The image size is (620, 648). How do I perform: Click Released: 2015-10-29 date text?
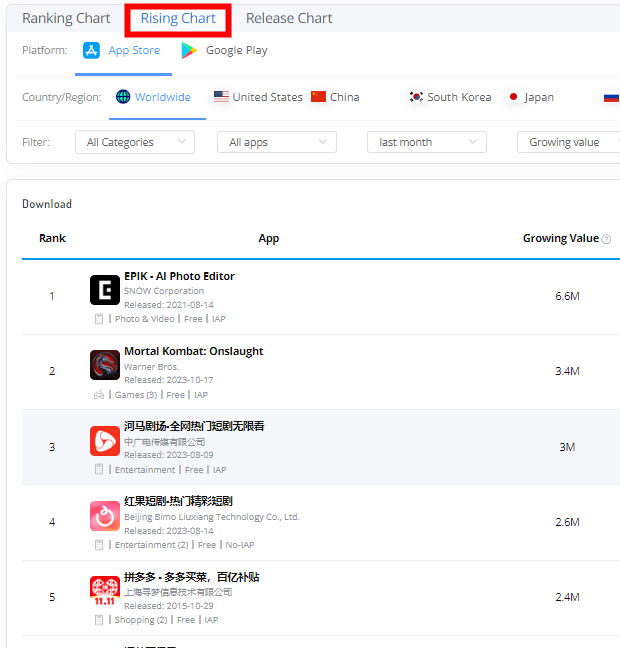(x=169, y=606)
